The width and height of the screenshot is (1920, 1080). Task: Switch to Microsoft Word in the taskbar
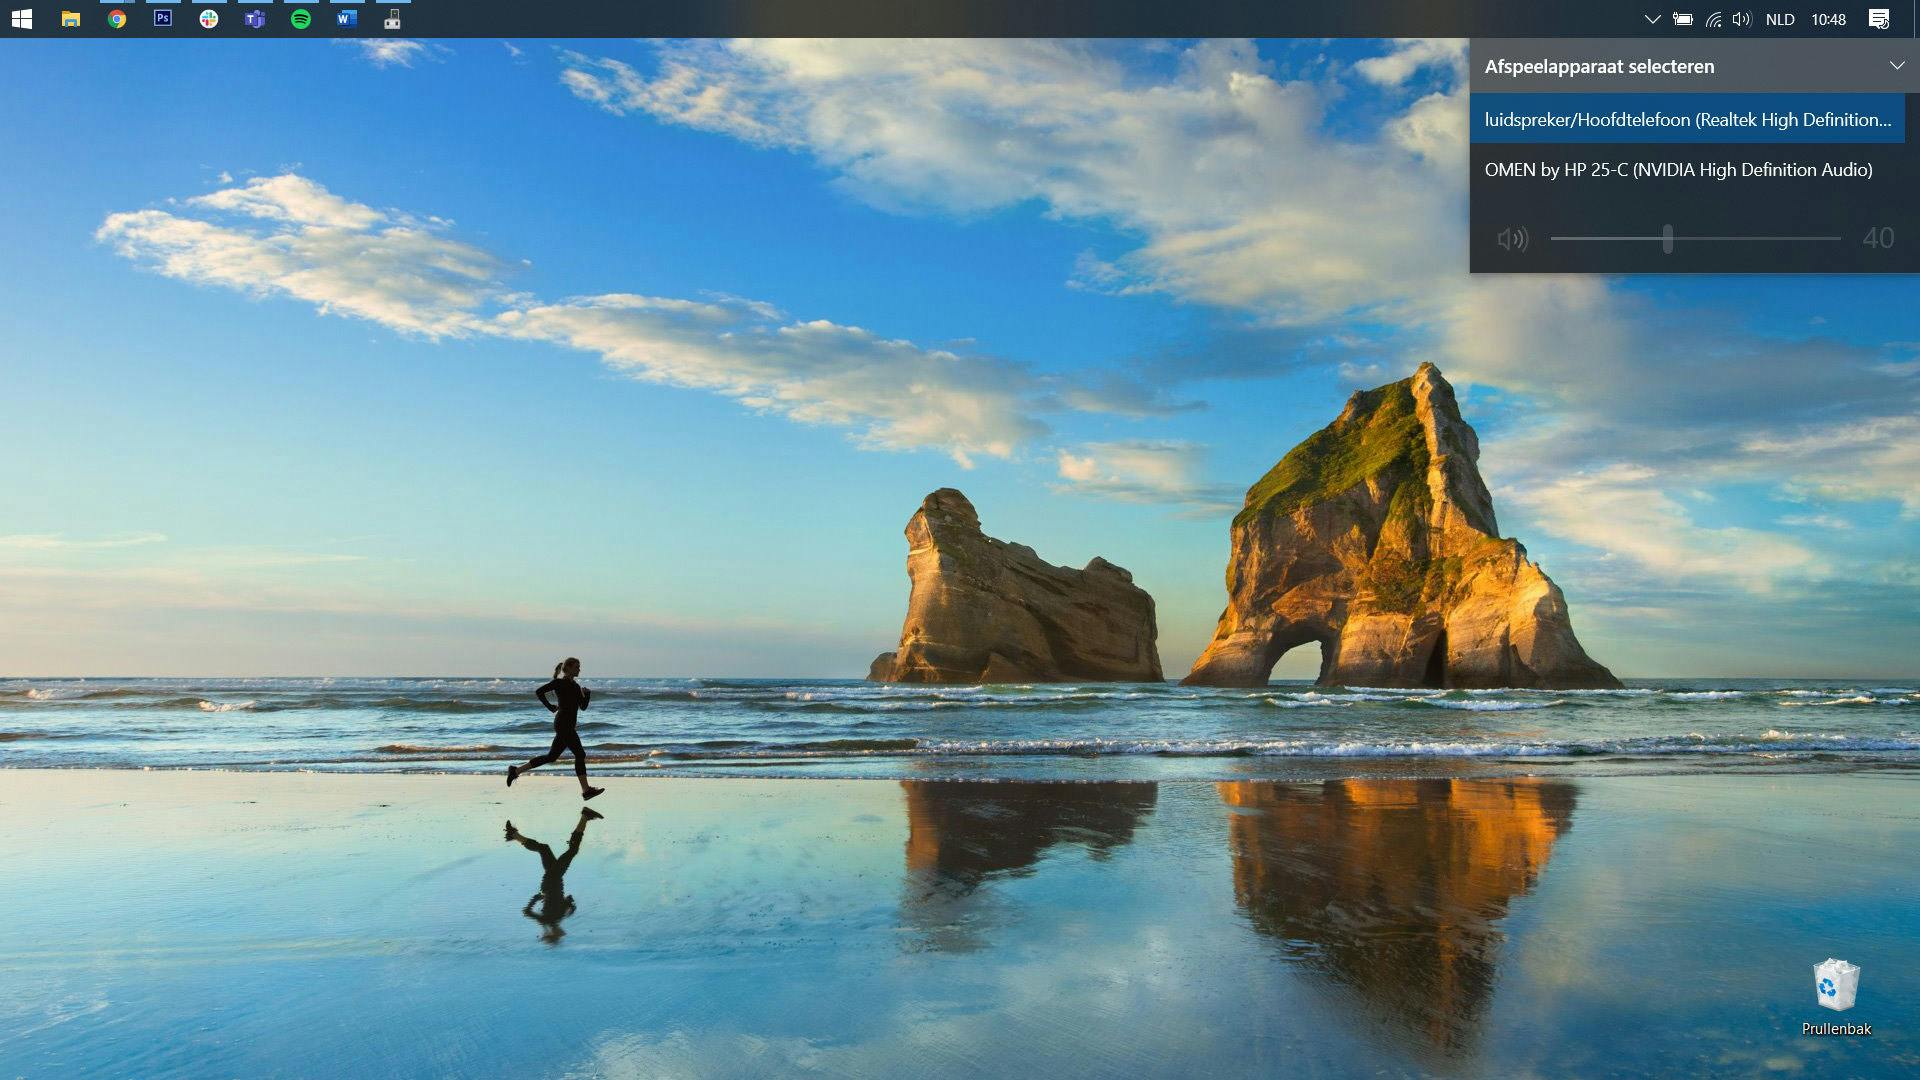pos(347,18)
